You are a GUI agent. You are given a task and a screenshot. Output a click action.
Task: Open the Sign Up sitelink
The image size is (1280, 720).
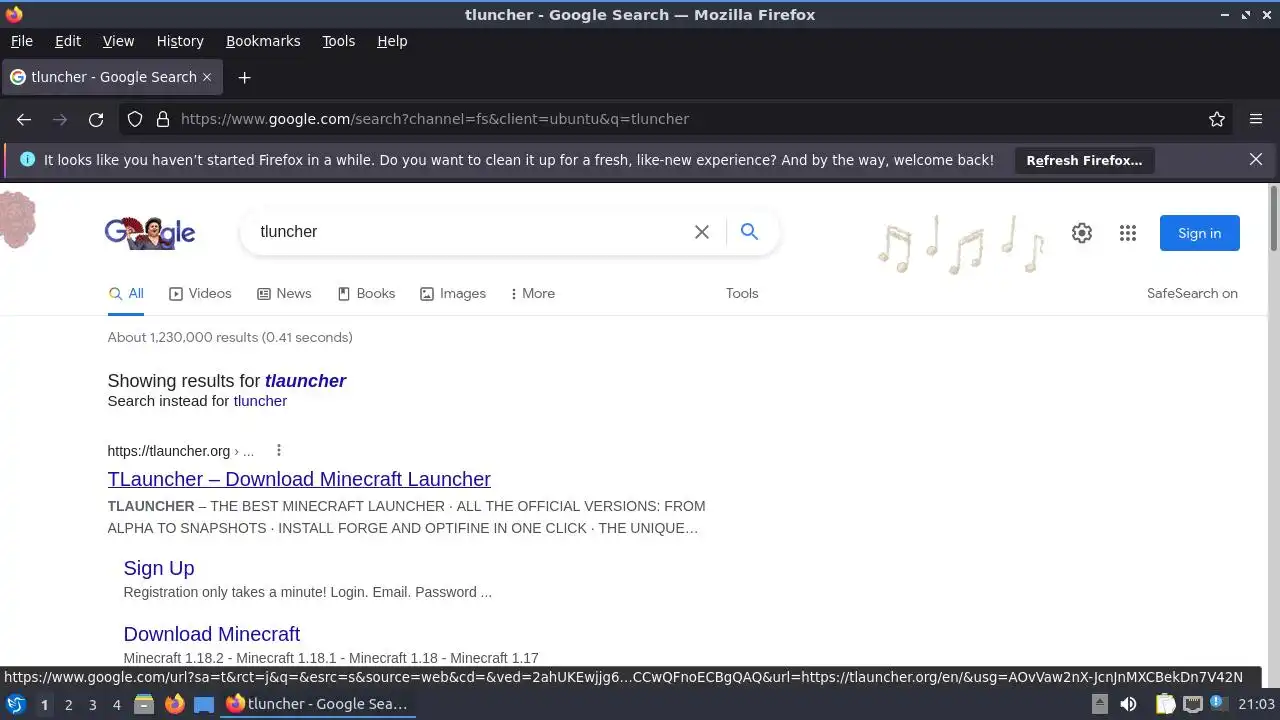(159, 568)
